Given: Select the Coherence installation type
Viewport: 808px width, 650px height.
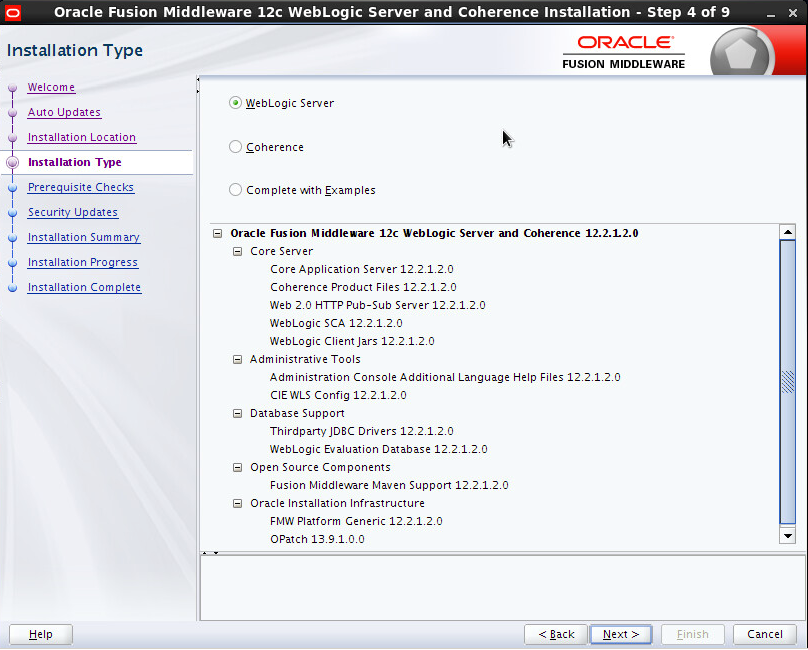Looking at the screenshot, I should click(x=235, y=147).
